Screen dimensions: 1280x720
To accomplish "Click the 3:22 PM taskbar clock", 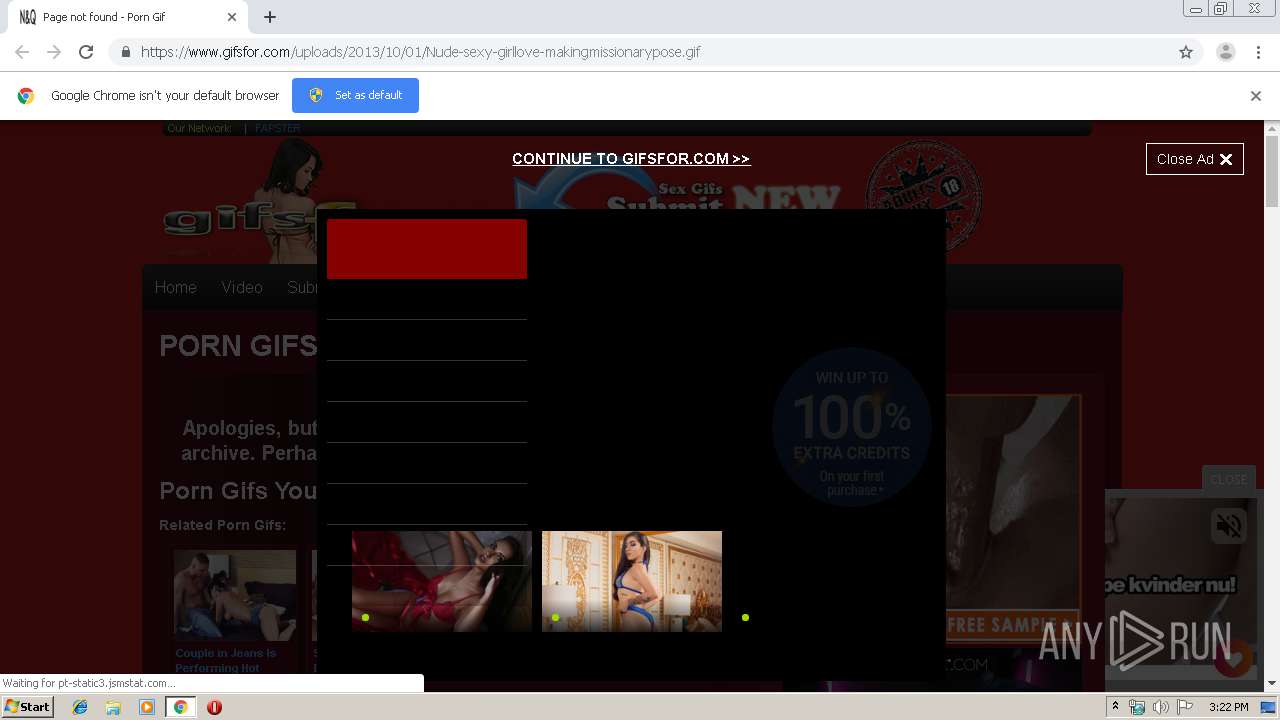I will 1228,707.
